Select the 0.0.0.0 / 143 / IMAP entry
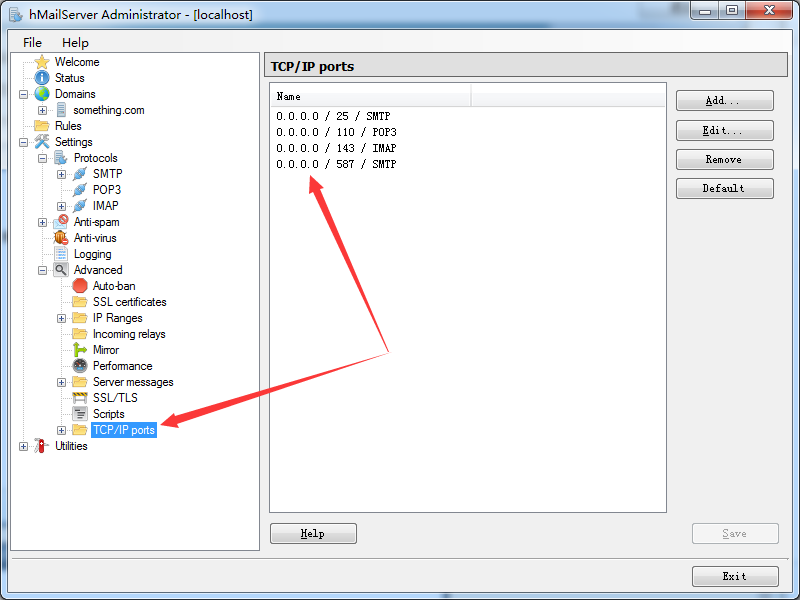800x600 pixels. click(x=336, y=148)
